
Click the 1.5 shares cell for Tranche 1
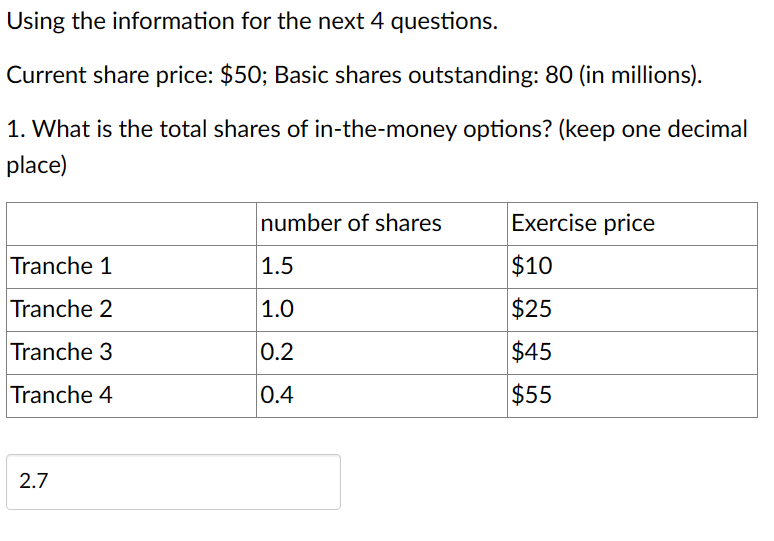(382, 267)
